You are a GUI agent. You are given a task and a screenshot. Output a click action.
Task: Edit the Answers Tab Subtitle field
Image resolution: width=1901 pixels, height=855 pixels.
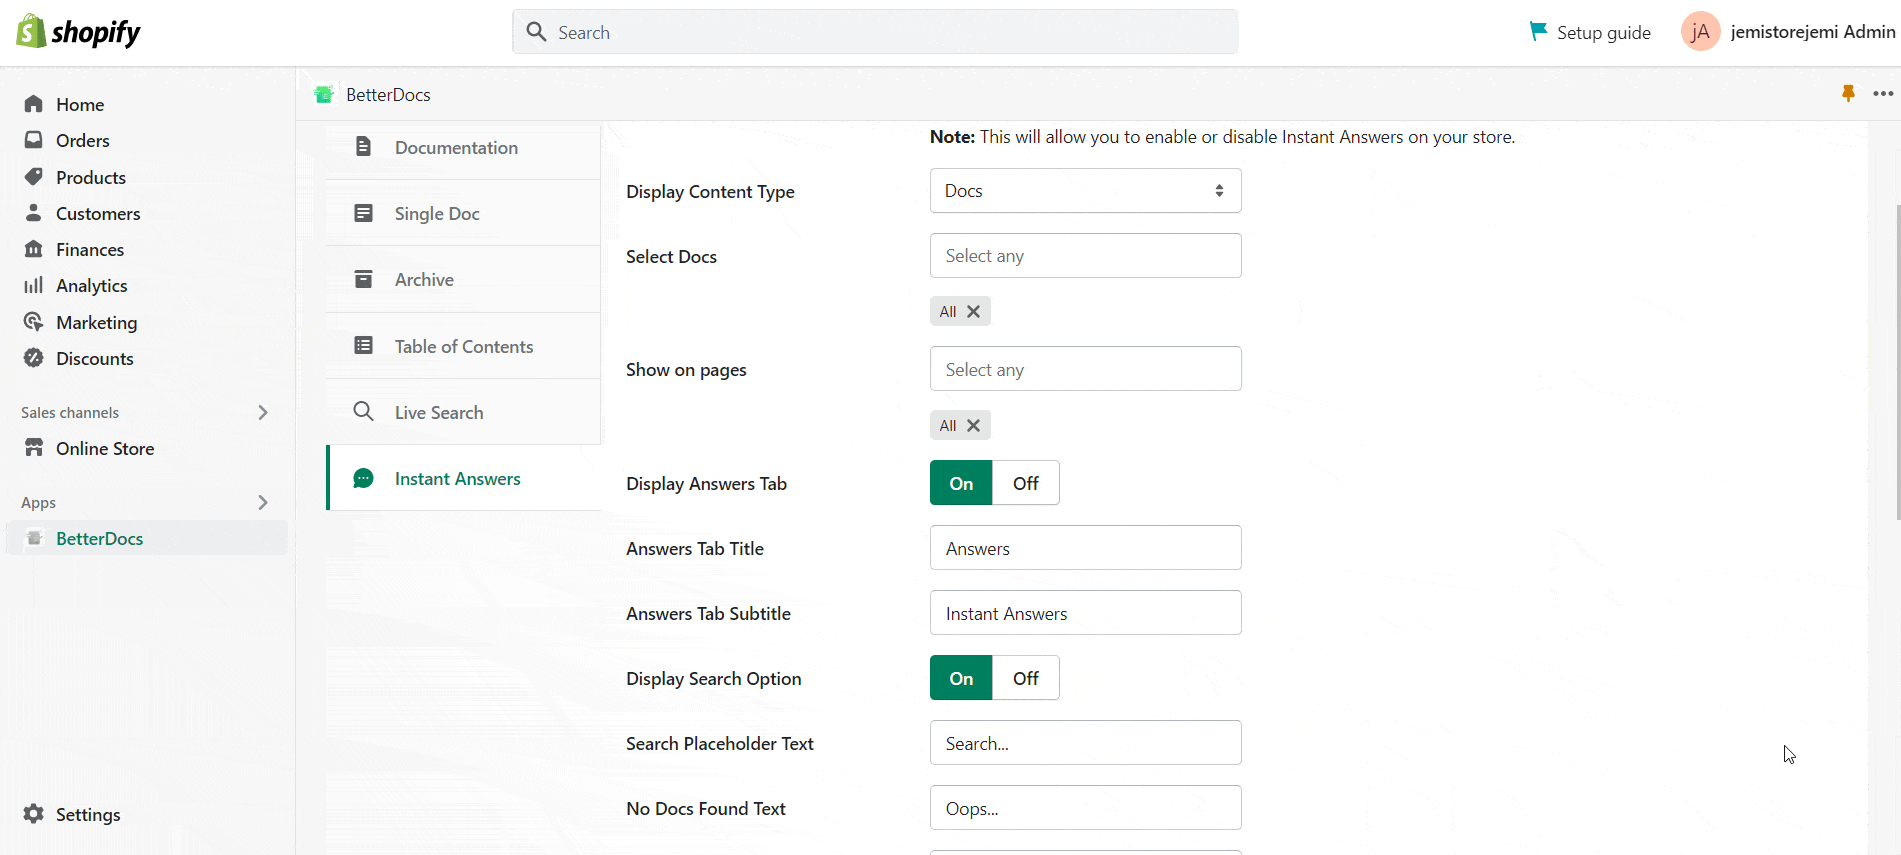pyautogui.click(x=1086, y=613)
